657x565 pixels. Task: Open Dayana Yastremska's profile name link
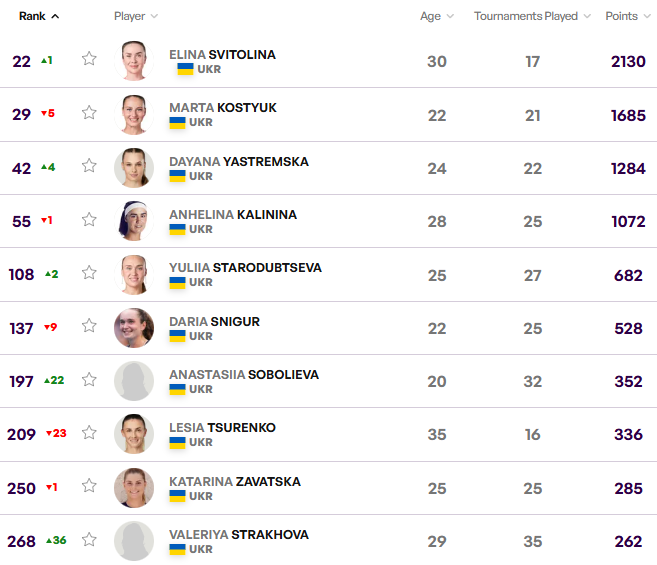(238, 161)
